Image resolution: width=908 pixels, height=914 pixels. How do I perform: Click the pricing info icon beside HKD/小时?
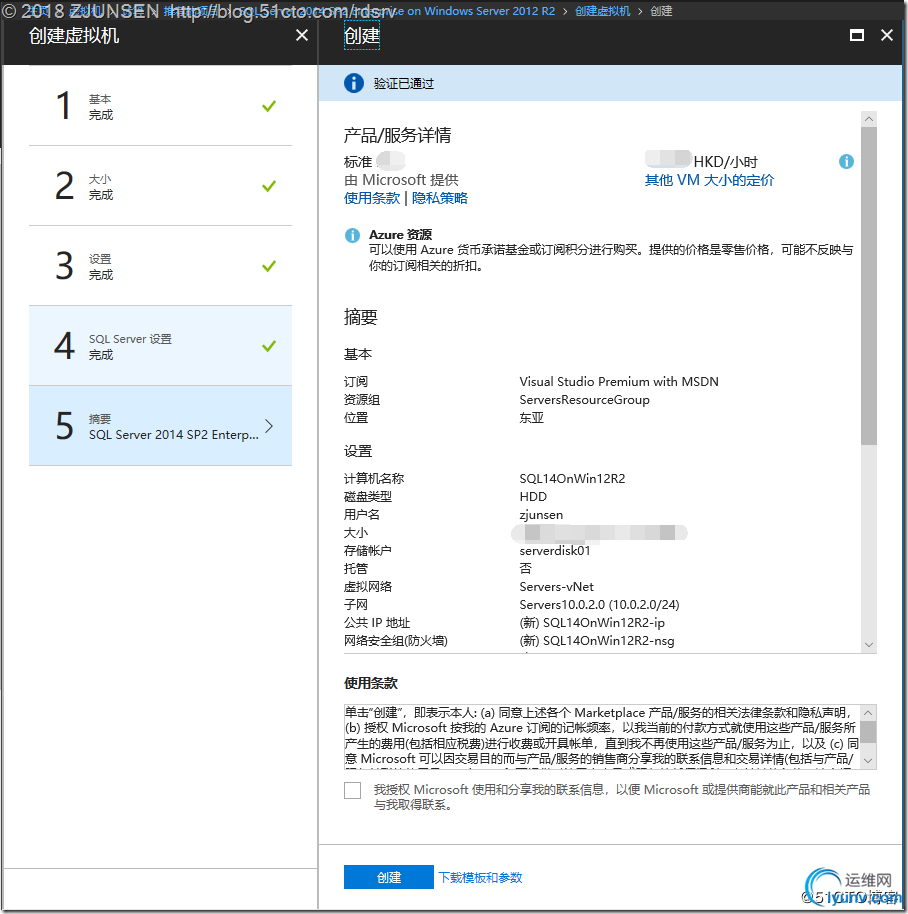tap(846, 161)
